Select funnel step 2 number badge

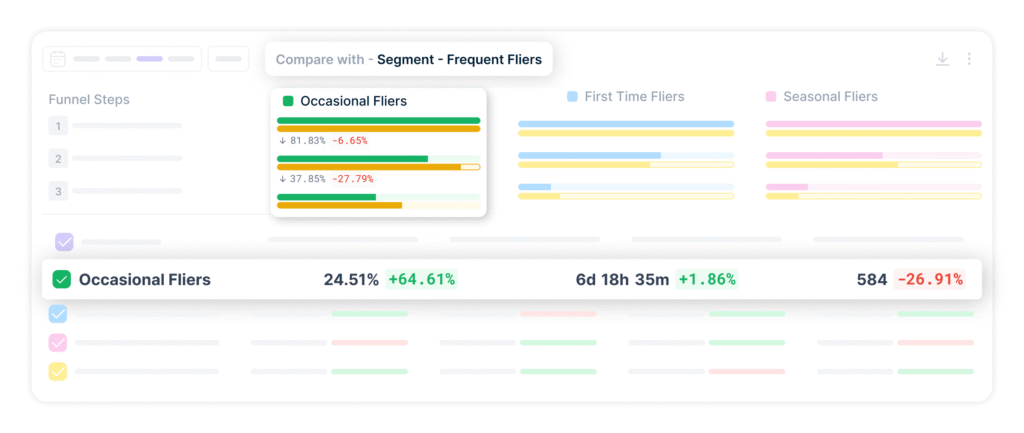click(59, 158)
